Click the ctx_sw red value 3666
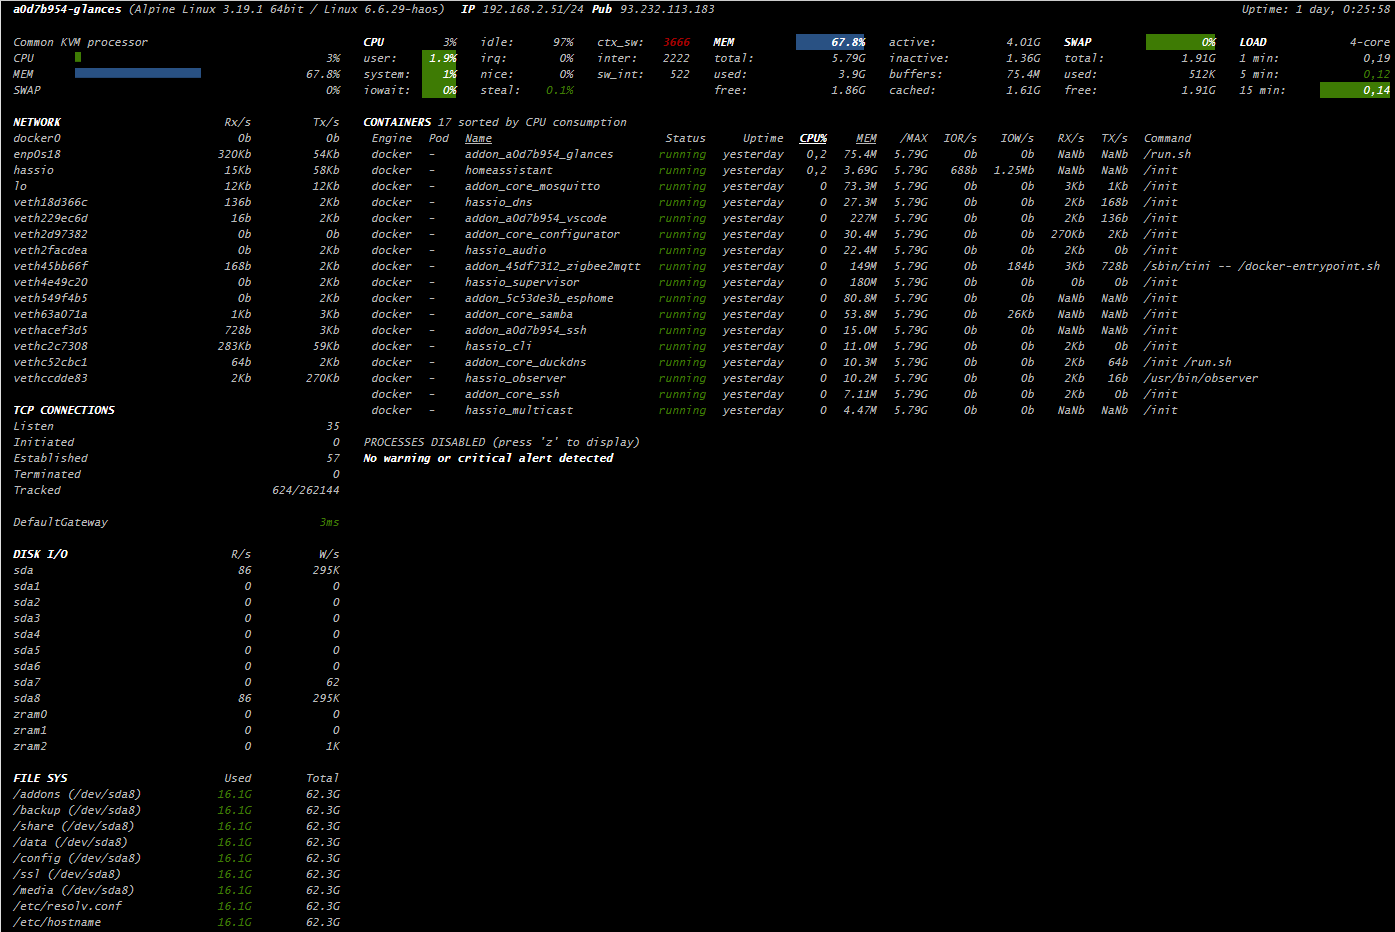This screenshot has height=932, width=1395. (x=677, y=42)
